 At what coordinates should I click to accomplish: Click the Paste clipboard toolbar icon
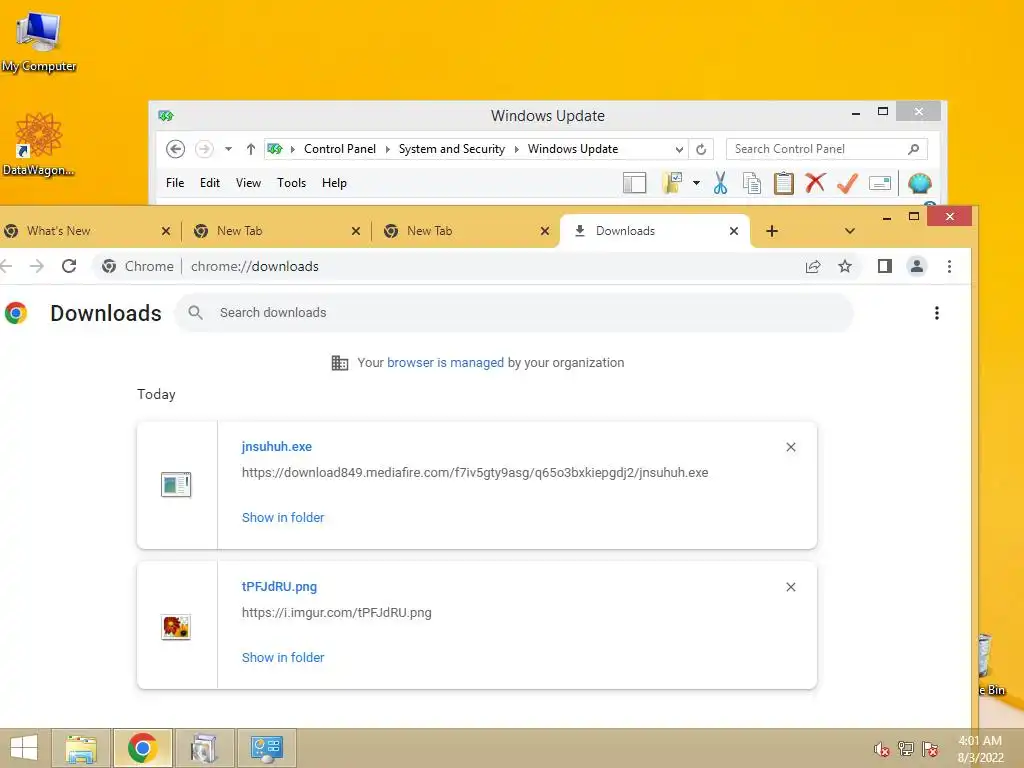(x=783, y=184)
